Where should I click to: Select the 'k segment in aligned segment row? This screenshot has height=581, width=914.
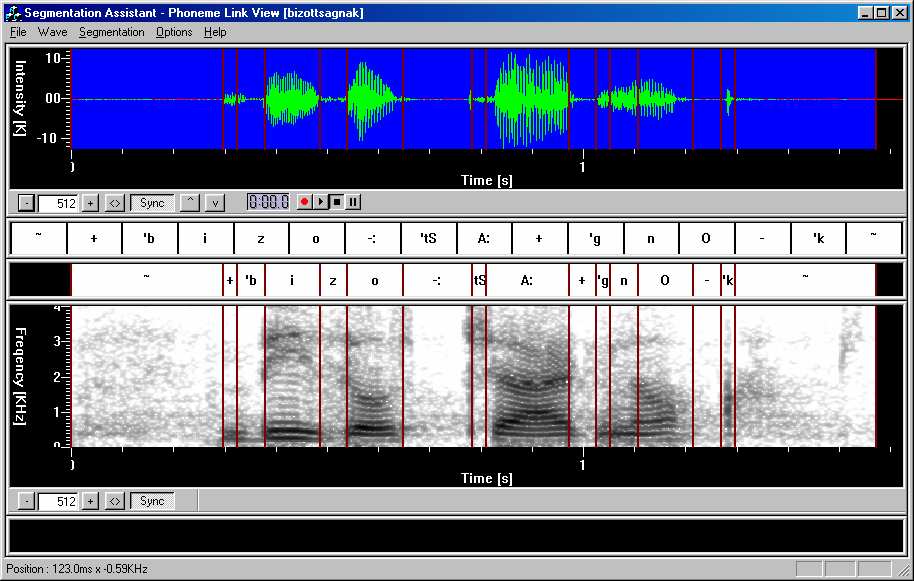pyautogui.click(x=728, y=280)
